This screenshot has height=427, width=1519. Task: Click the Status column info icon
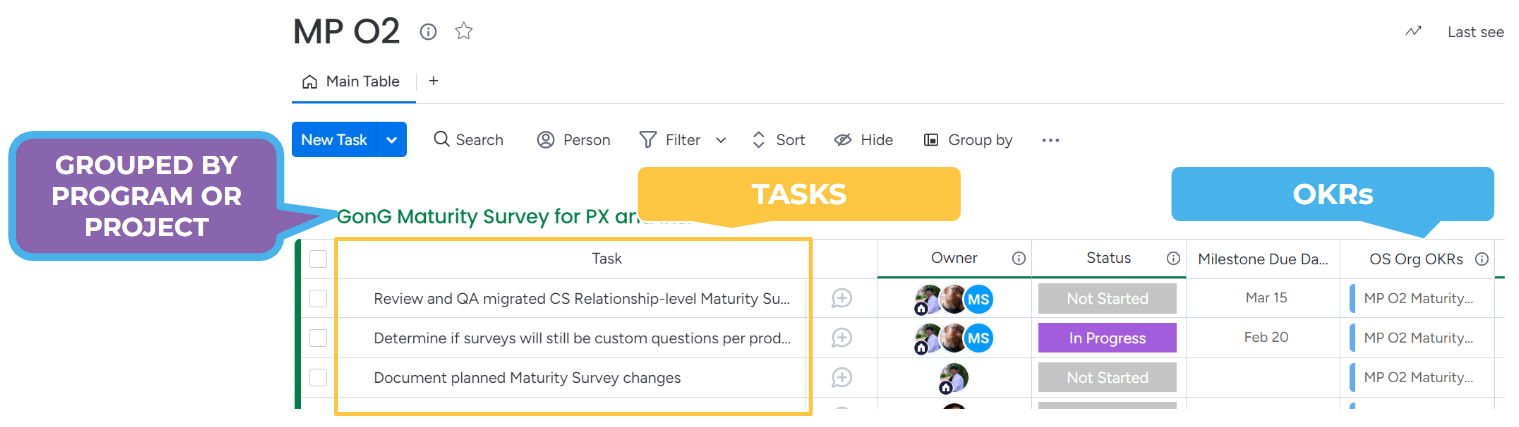(x=1173, y=258)
